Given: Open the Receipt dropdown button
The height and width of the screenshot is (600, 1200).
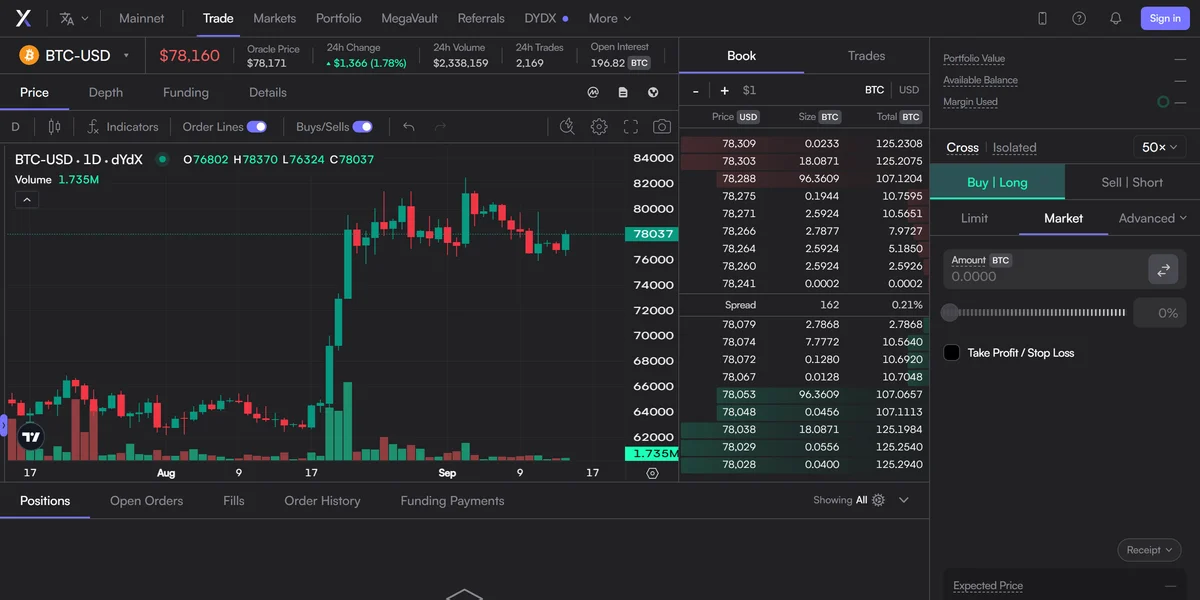Looking at the screenshot, I should point(1149,550).
